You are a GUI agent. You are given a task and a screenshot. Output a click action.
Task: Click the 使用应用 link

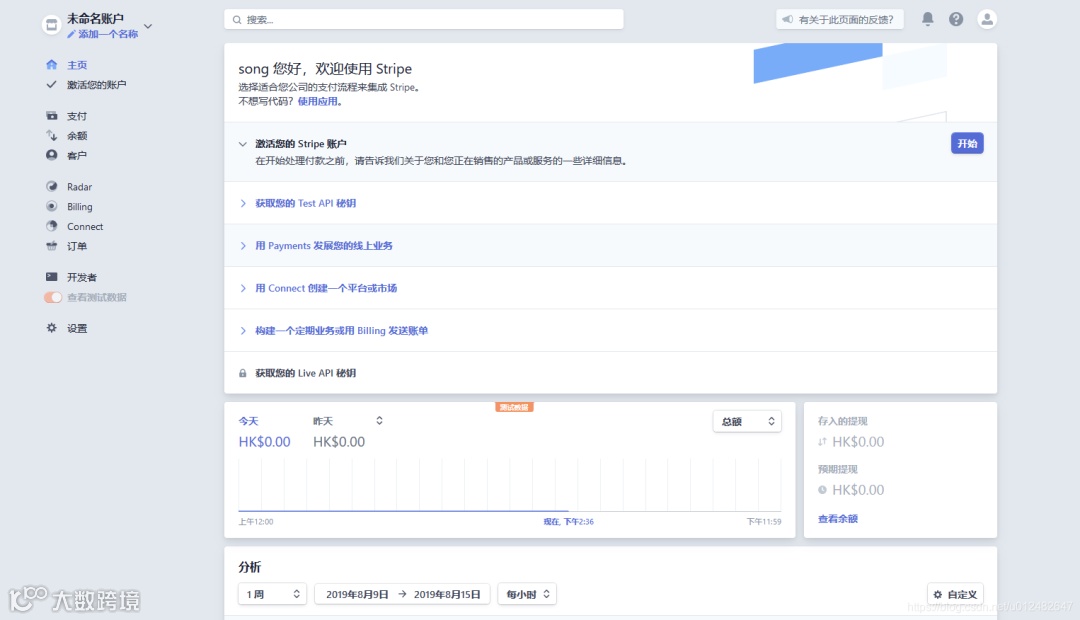[x=318, y=101]
